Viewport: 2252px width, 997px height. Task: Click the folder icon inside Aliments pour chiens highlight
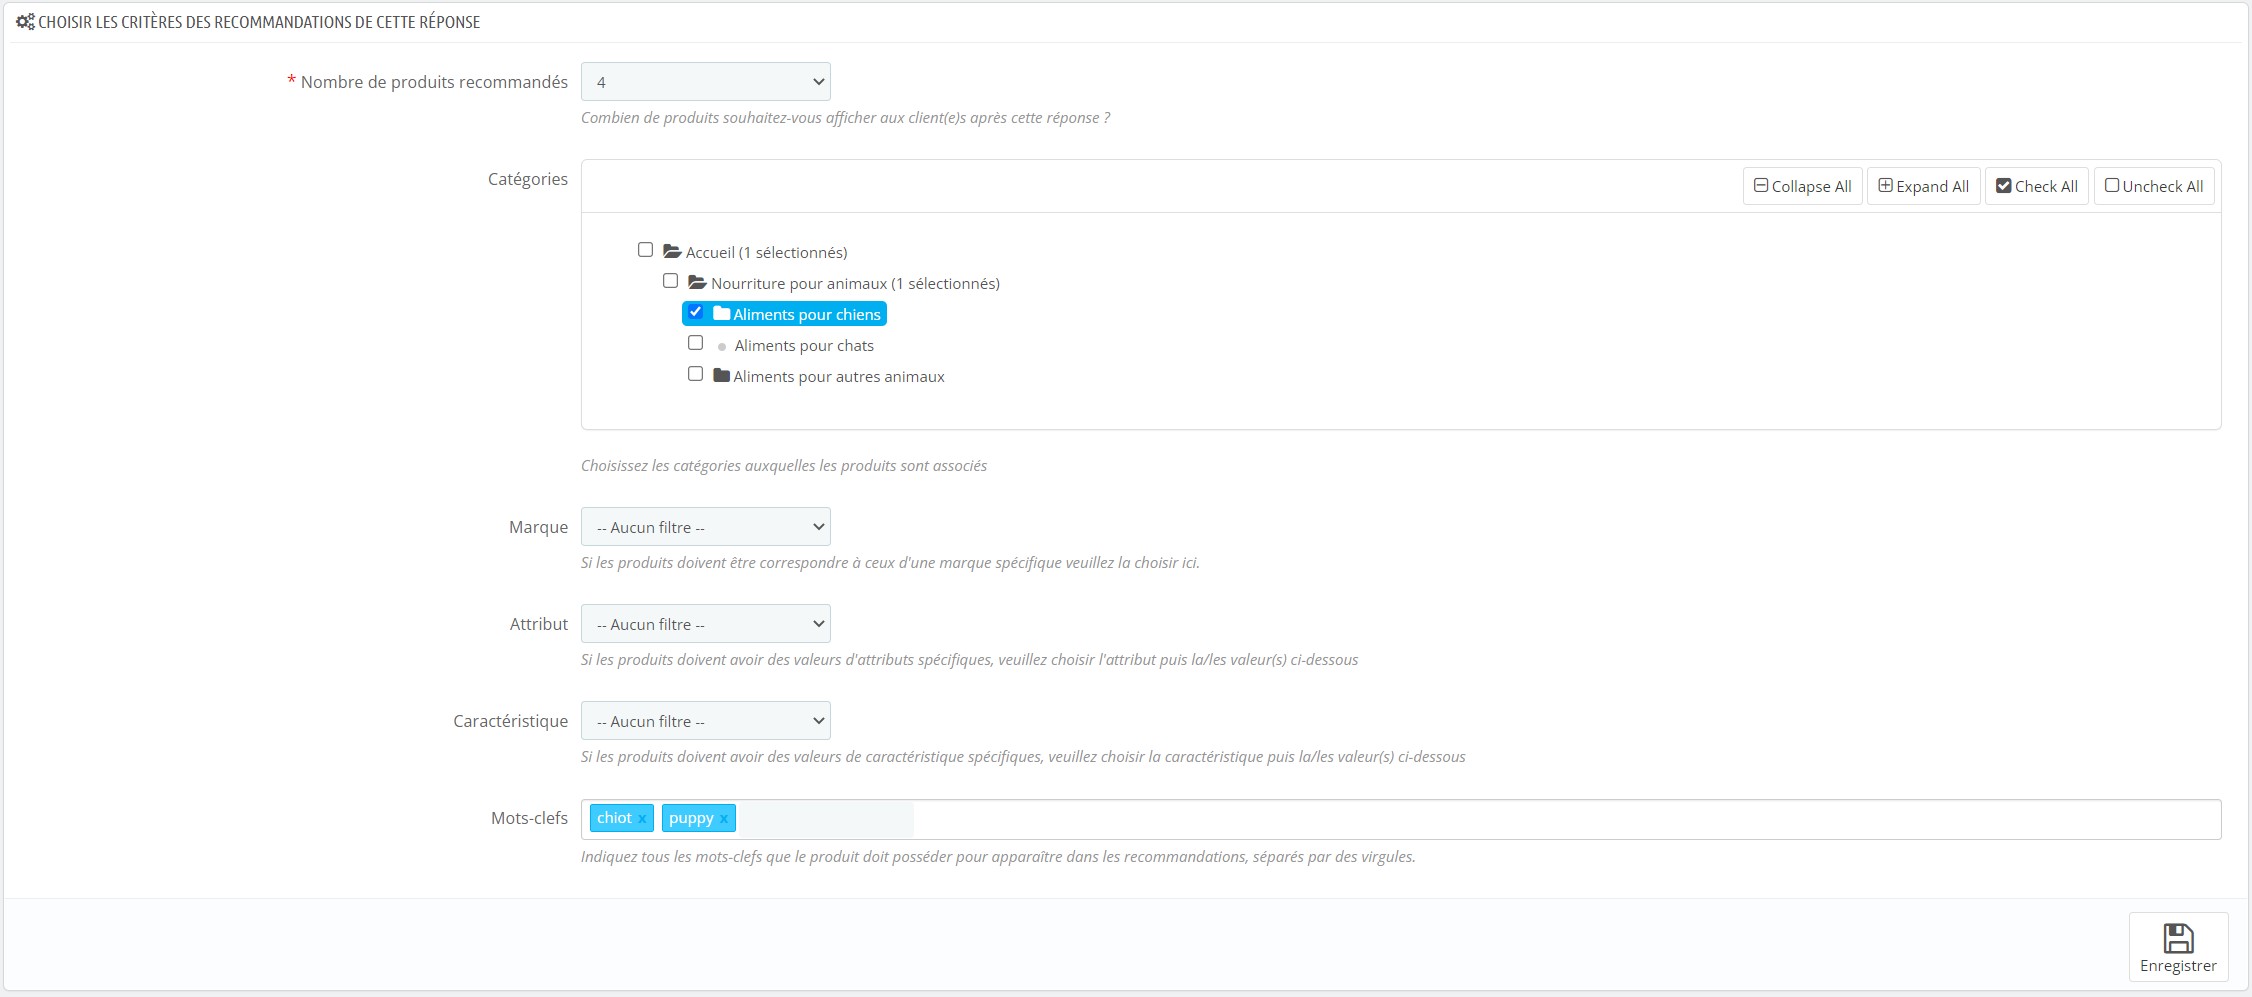pyautogui.click(x=721, y=313)
